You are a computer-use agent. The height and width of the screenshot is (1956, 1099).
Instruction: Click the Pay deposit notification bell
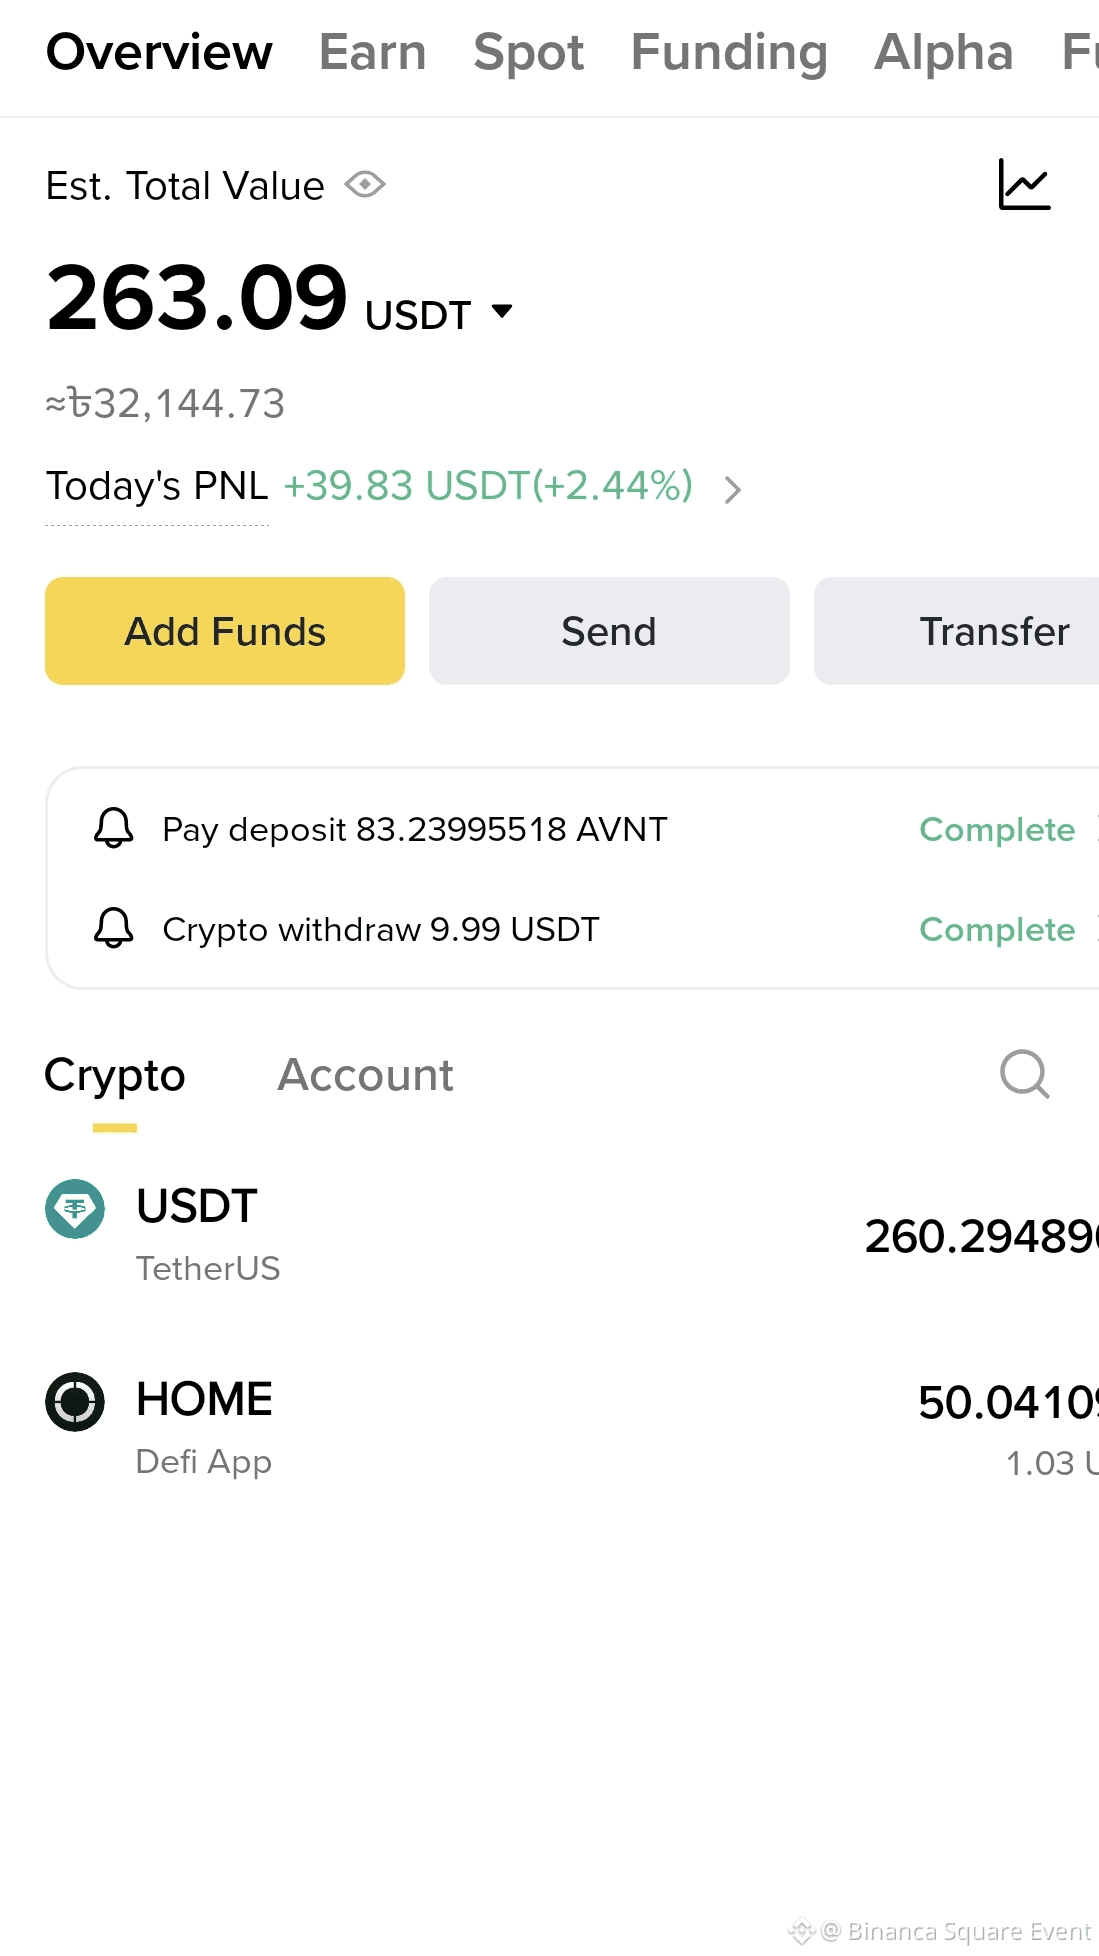[x=114, y=829]
